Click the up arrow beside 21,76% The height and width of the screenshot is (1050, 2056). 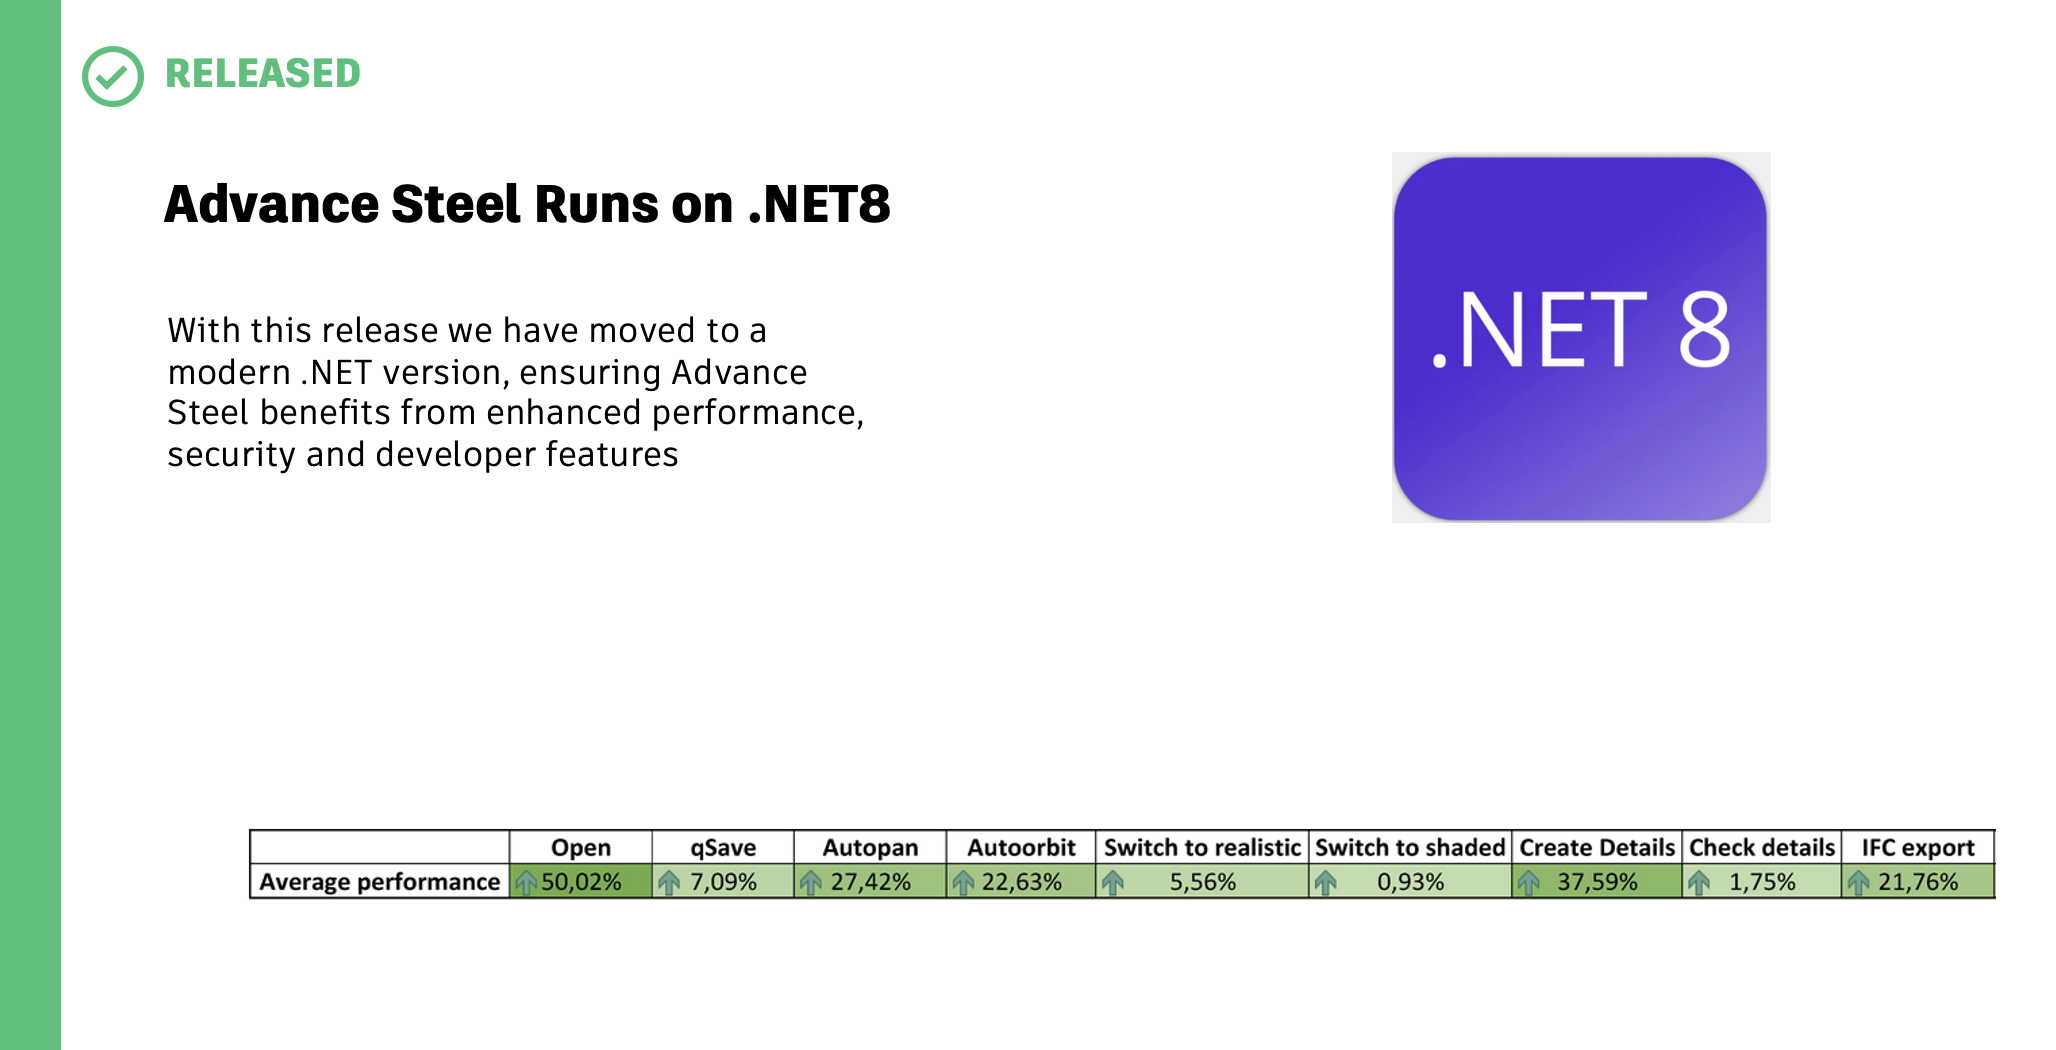[1859, 882]
